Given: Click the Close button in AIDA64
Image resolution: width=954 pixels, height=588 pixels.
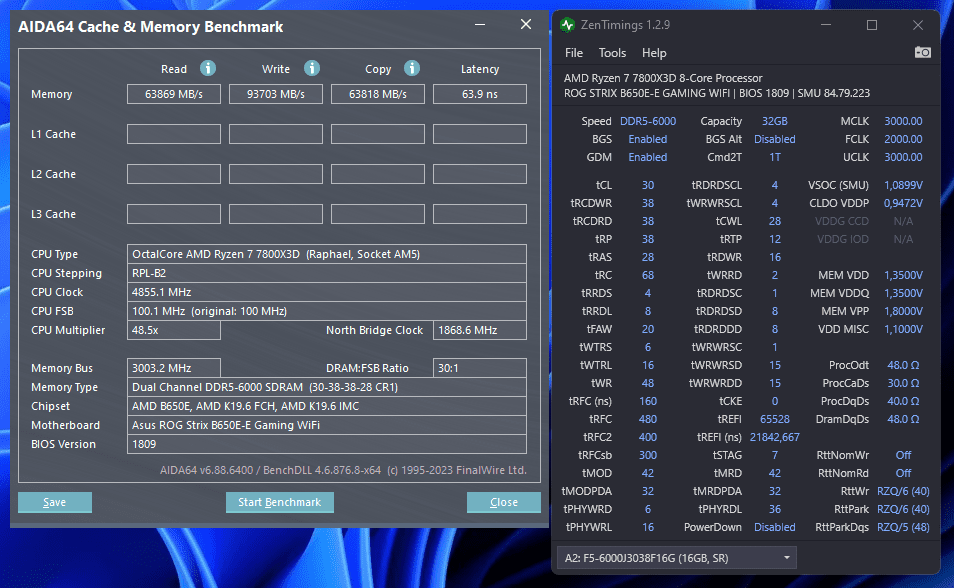Looking at the screenshot, I should coord(504,502).
